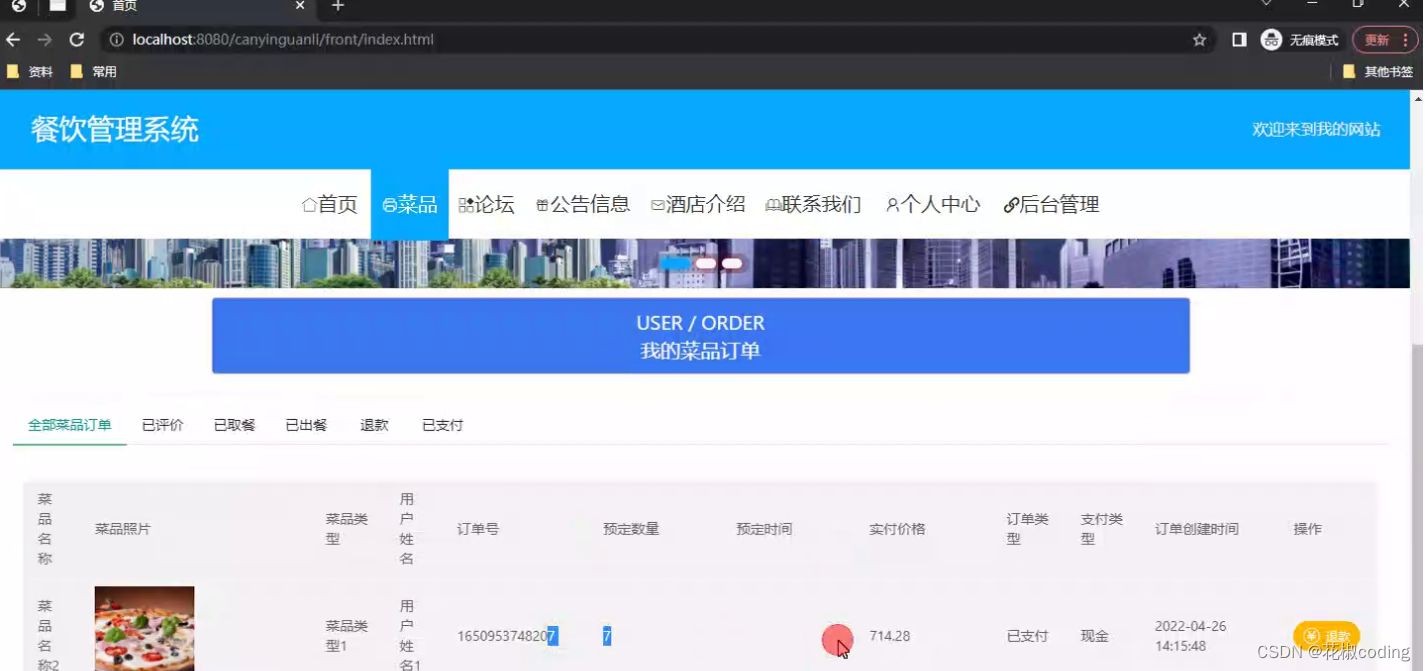Go to the 首页 home menu item
Screen dimensions: 1425x671
pyautogui.click(x=329, y=205)
